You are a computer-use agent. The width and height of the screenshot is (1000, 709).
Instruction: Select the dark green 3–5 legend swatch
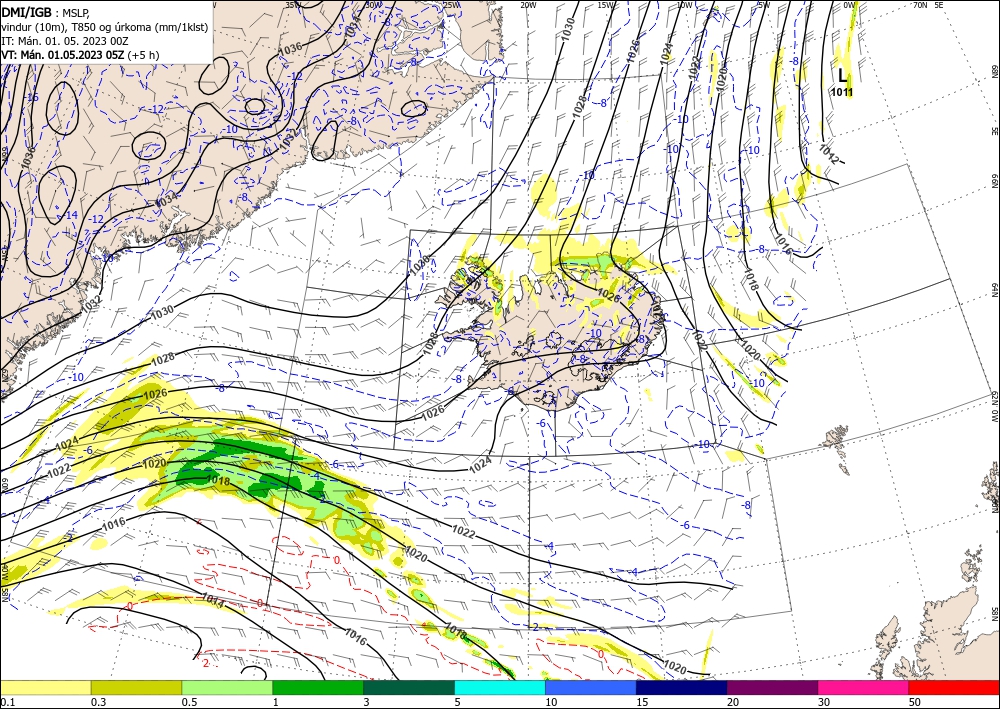(409, 687)
